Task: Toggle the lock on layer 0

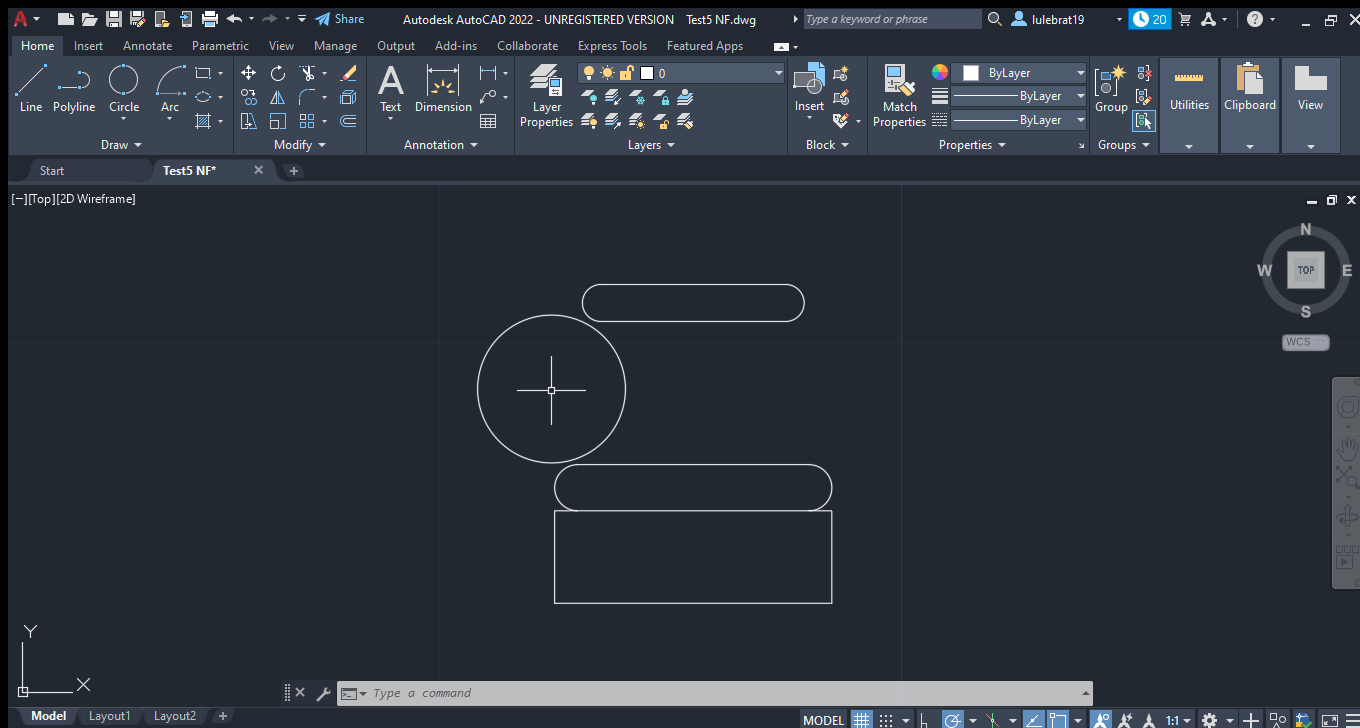Action: [627, 72]
